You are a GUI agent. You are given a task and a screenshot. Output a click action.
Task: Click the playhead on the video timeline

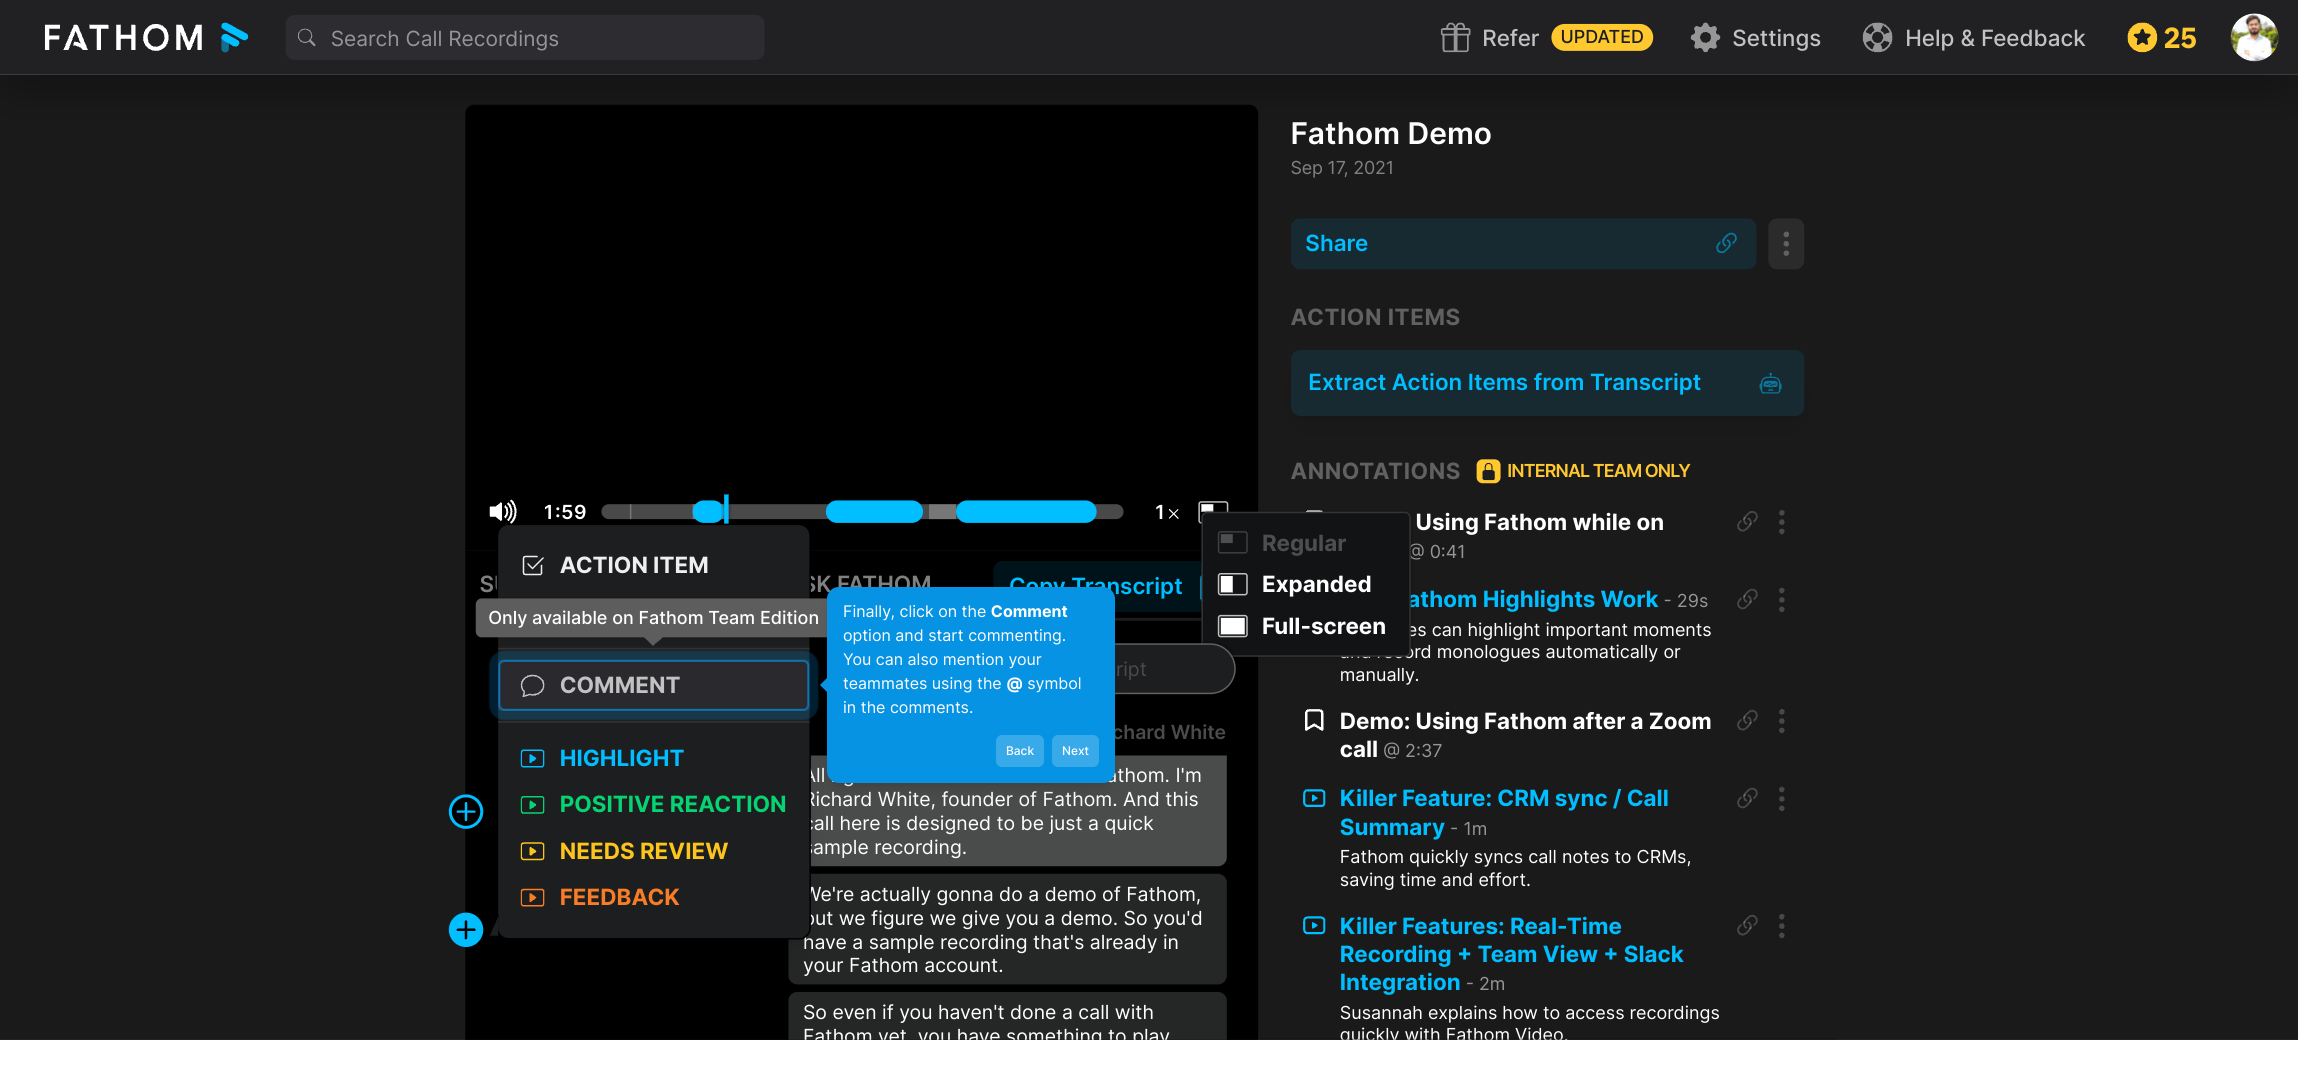[x=726, y=509]
